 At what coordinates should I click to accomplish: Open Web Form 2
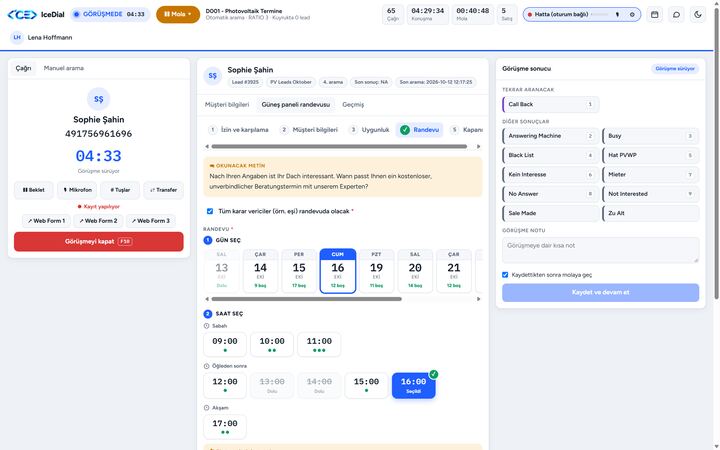click(98, 221)
